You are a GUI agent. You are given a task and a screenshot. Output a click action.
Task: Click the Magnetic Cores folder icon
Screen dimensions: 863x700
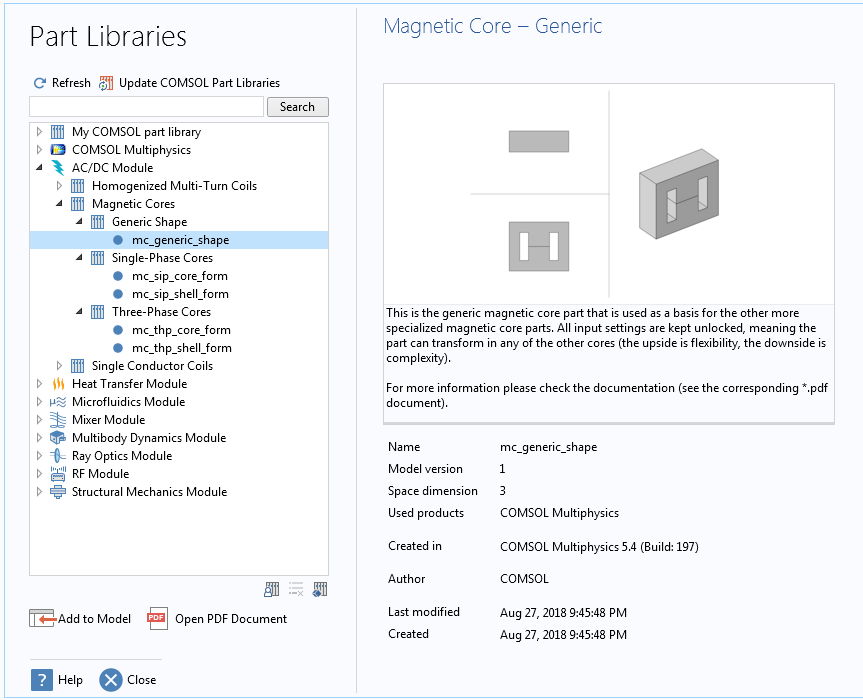coord(78,204)
